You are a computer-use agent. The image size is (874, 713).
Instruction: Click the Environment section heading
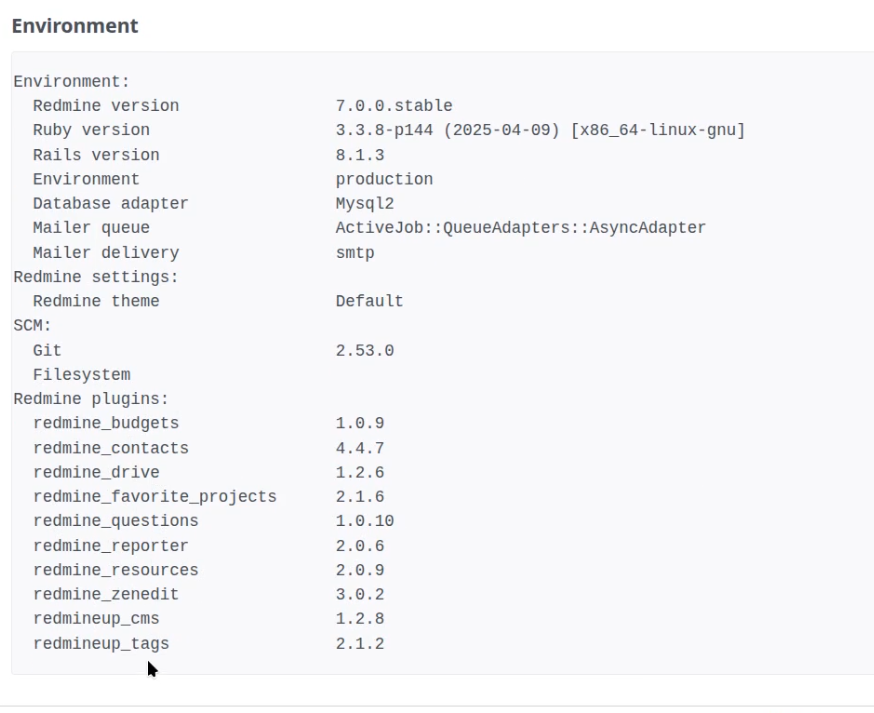pos(75,26)
